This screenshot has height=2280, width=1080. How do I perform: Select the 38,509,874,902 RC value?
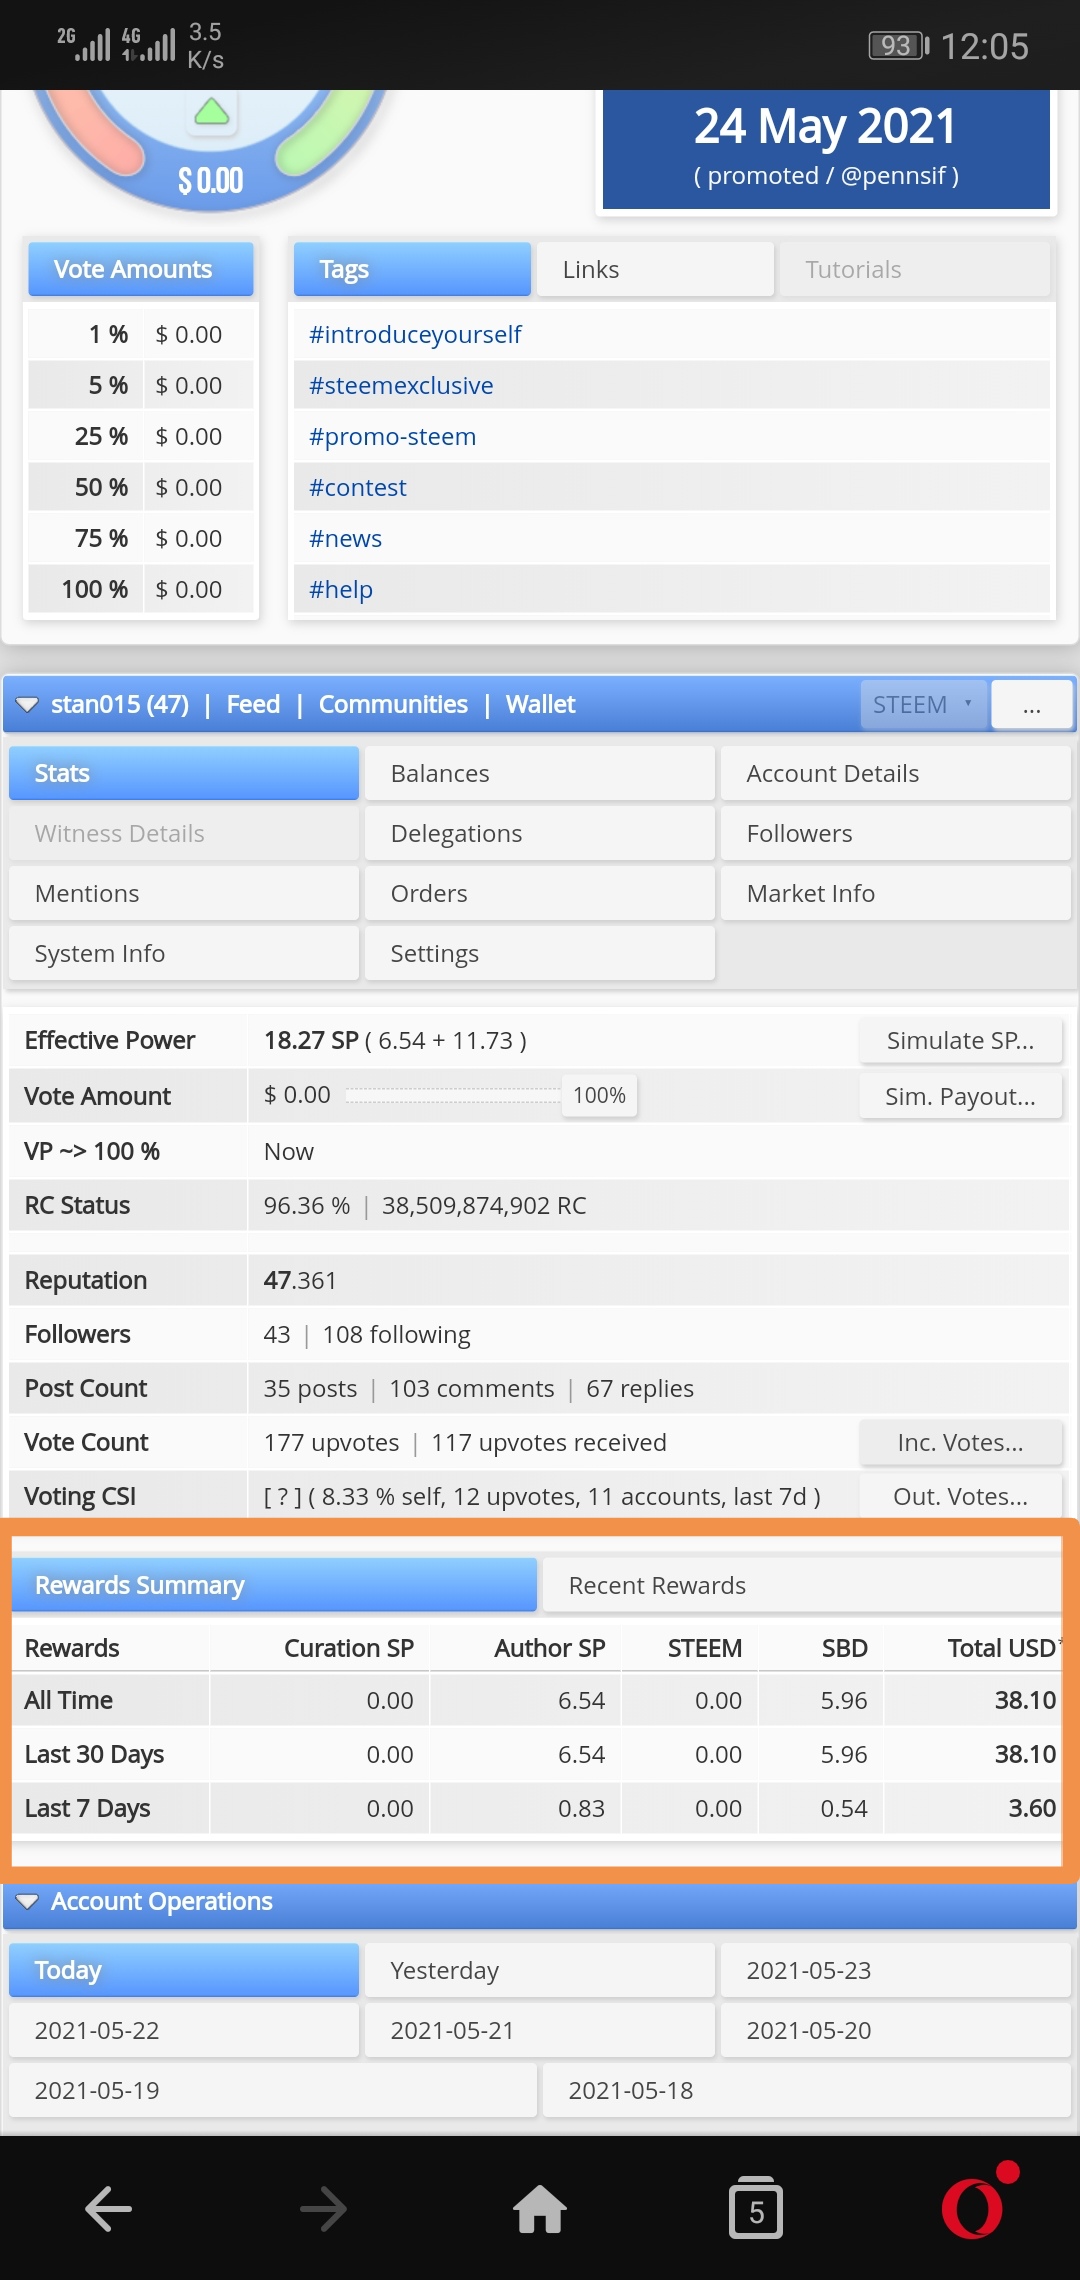[x=484, y=1205]
